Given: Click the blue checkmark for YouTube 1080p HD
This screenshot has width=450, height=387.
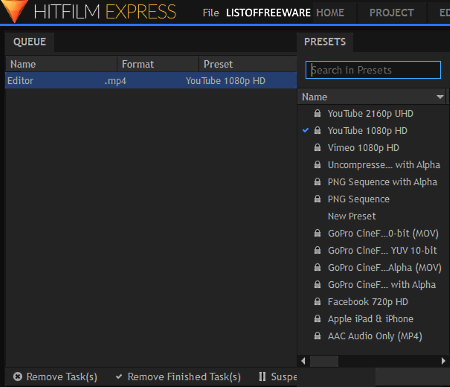Looking at the screenshot, I should coord(305,130).
